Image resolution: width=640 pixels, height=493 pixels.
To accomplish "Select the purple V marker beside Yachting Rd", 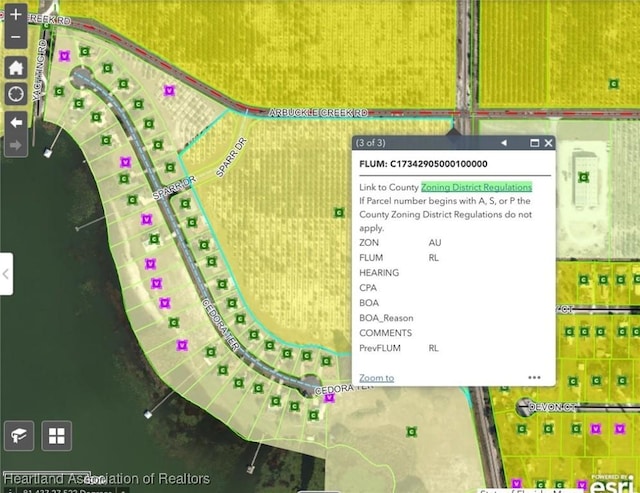I will coord(64,56).
